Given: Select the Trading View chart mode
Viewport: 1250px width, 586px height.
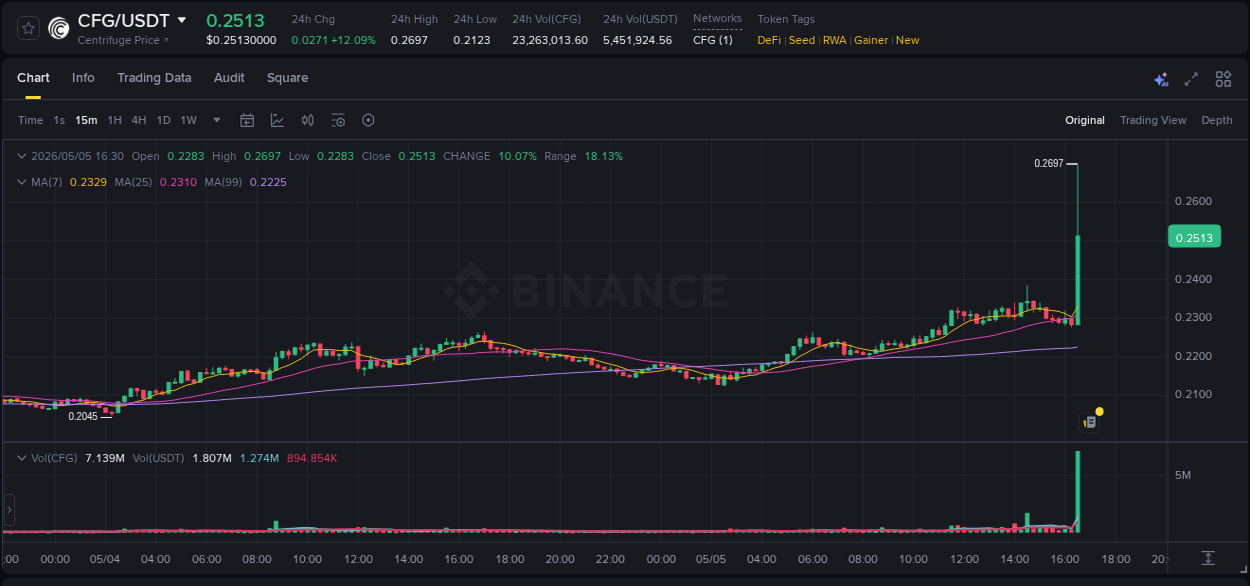Looking at the screenshot, I should pos(1153,120).
